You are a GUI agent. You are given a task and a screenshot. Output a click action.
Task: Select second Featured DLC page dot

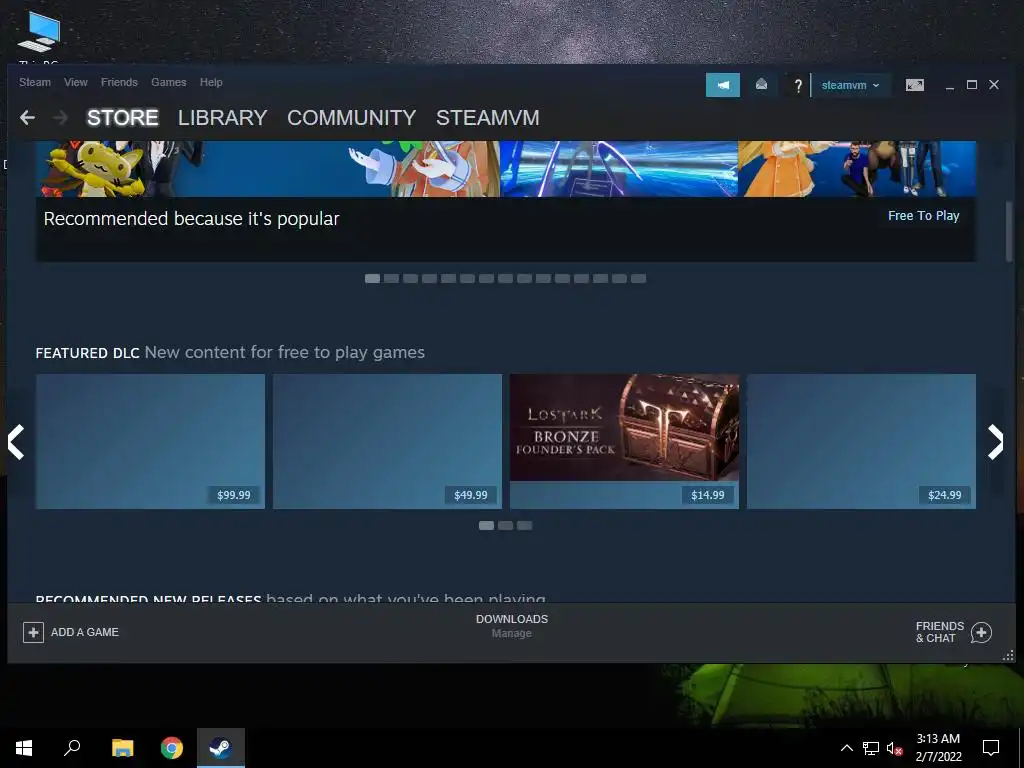(505, 525)
